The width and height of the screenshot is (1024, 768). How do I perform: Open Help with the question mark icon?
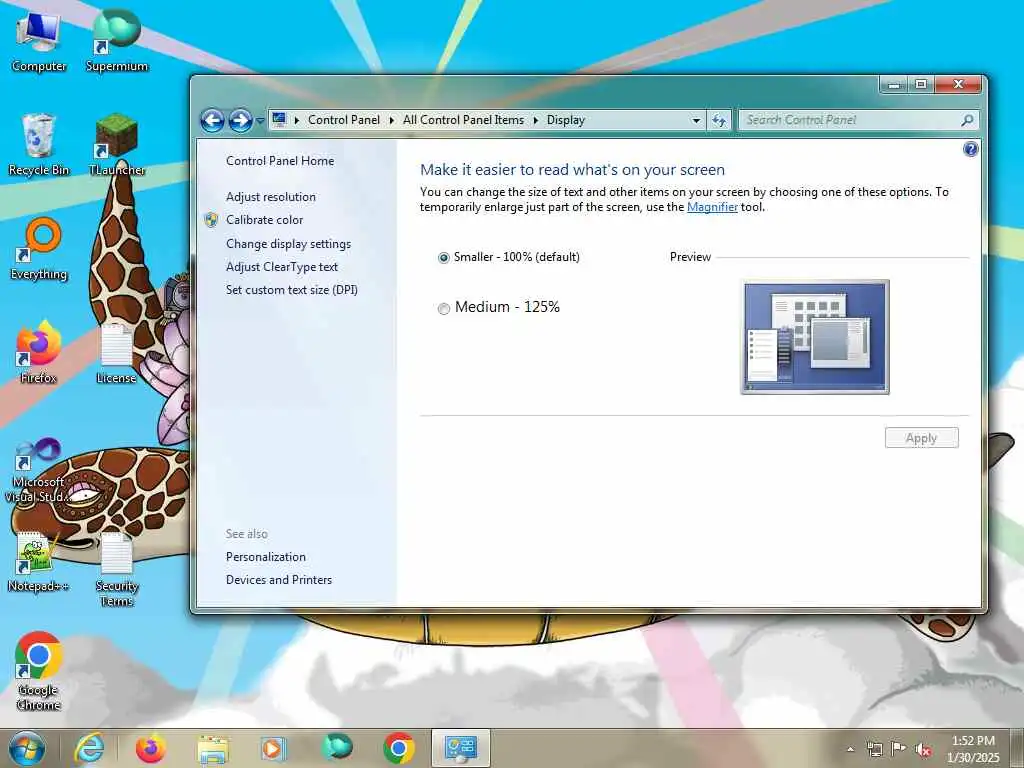(x=971, y=150)
